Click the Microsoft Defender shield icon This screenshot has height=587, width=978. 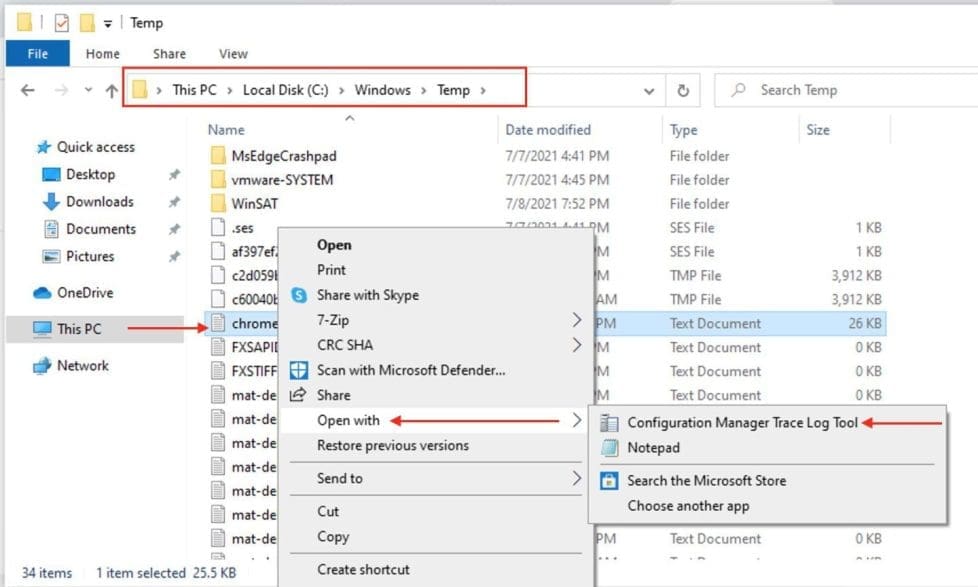pyautogui.click(x=298, y=370)
